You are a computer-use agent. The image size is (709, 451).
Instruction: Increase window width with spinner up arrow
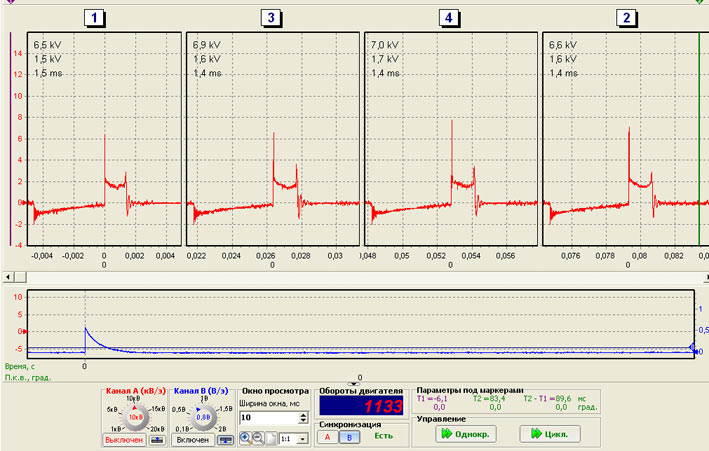pos(303,414)
